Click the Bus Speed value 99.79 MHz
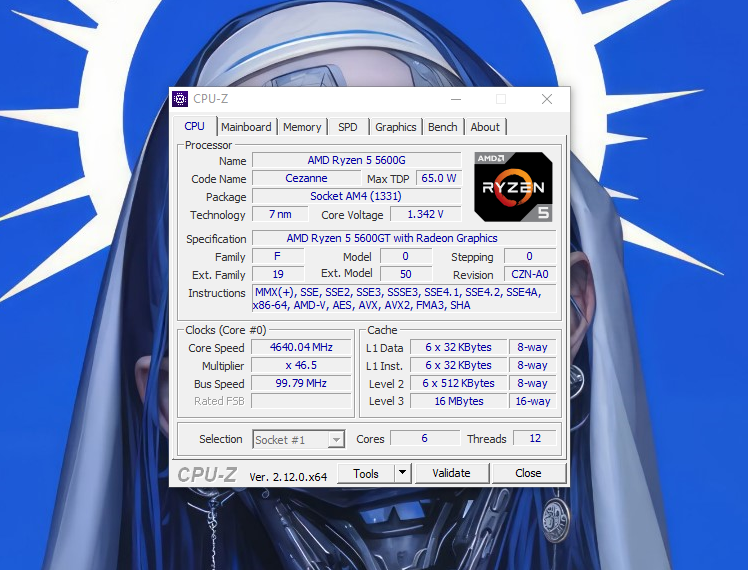Viewport: 748px width, 570px height. [301, 383]
